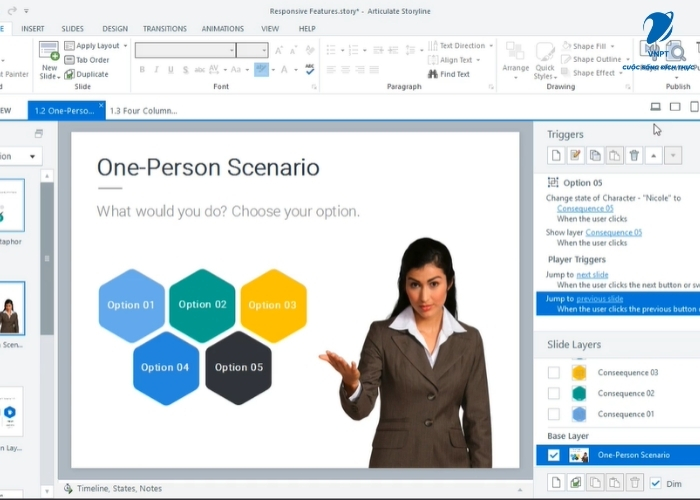Open the Shape Fill dropdown
700x500 pixels.
coord(612,46)
